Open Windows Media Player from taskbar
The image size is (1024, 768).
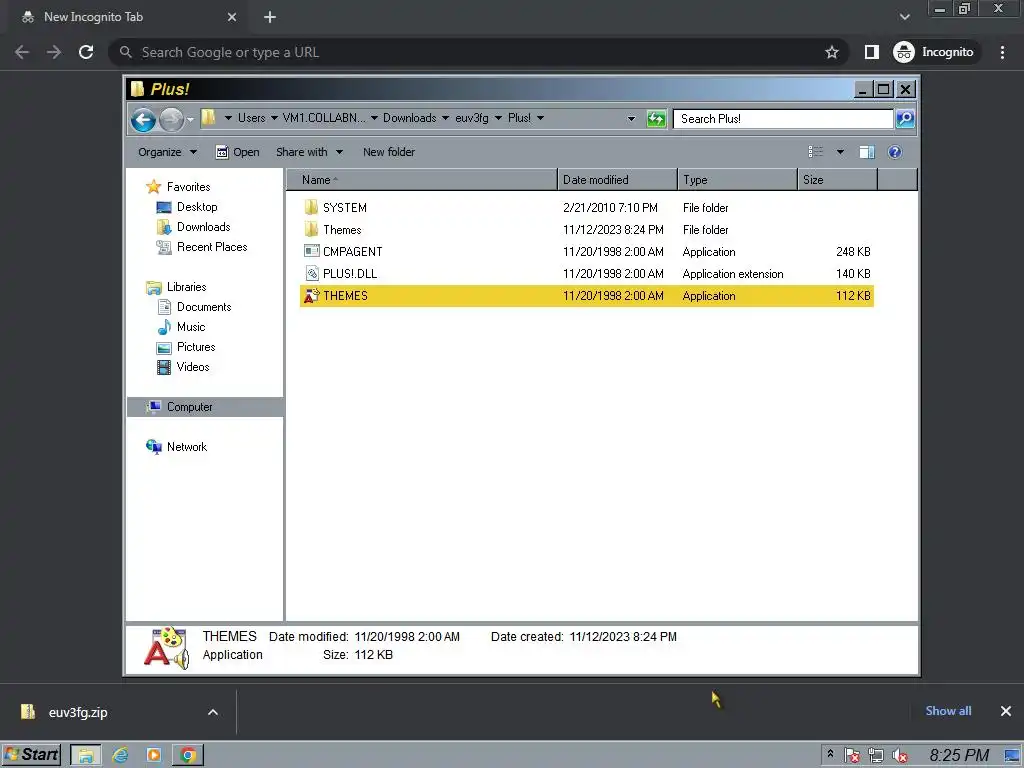pyautogui.click(x=154, y=755)
